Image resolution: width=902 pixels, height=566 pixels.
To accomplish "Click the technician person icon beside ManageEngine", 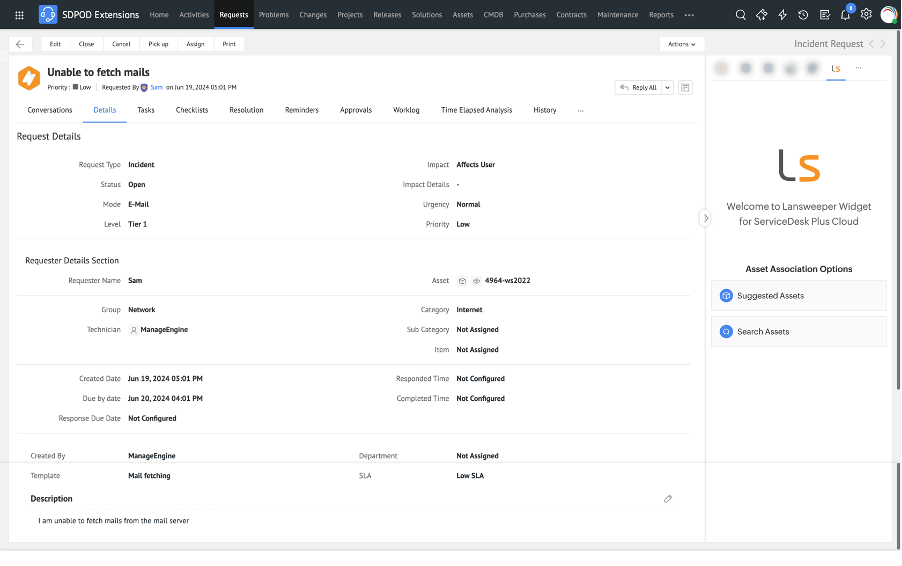I will [x=133, y=330].
